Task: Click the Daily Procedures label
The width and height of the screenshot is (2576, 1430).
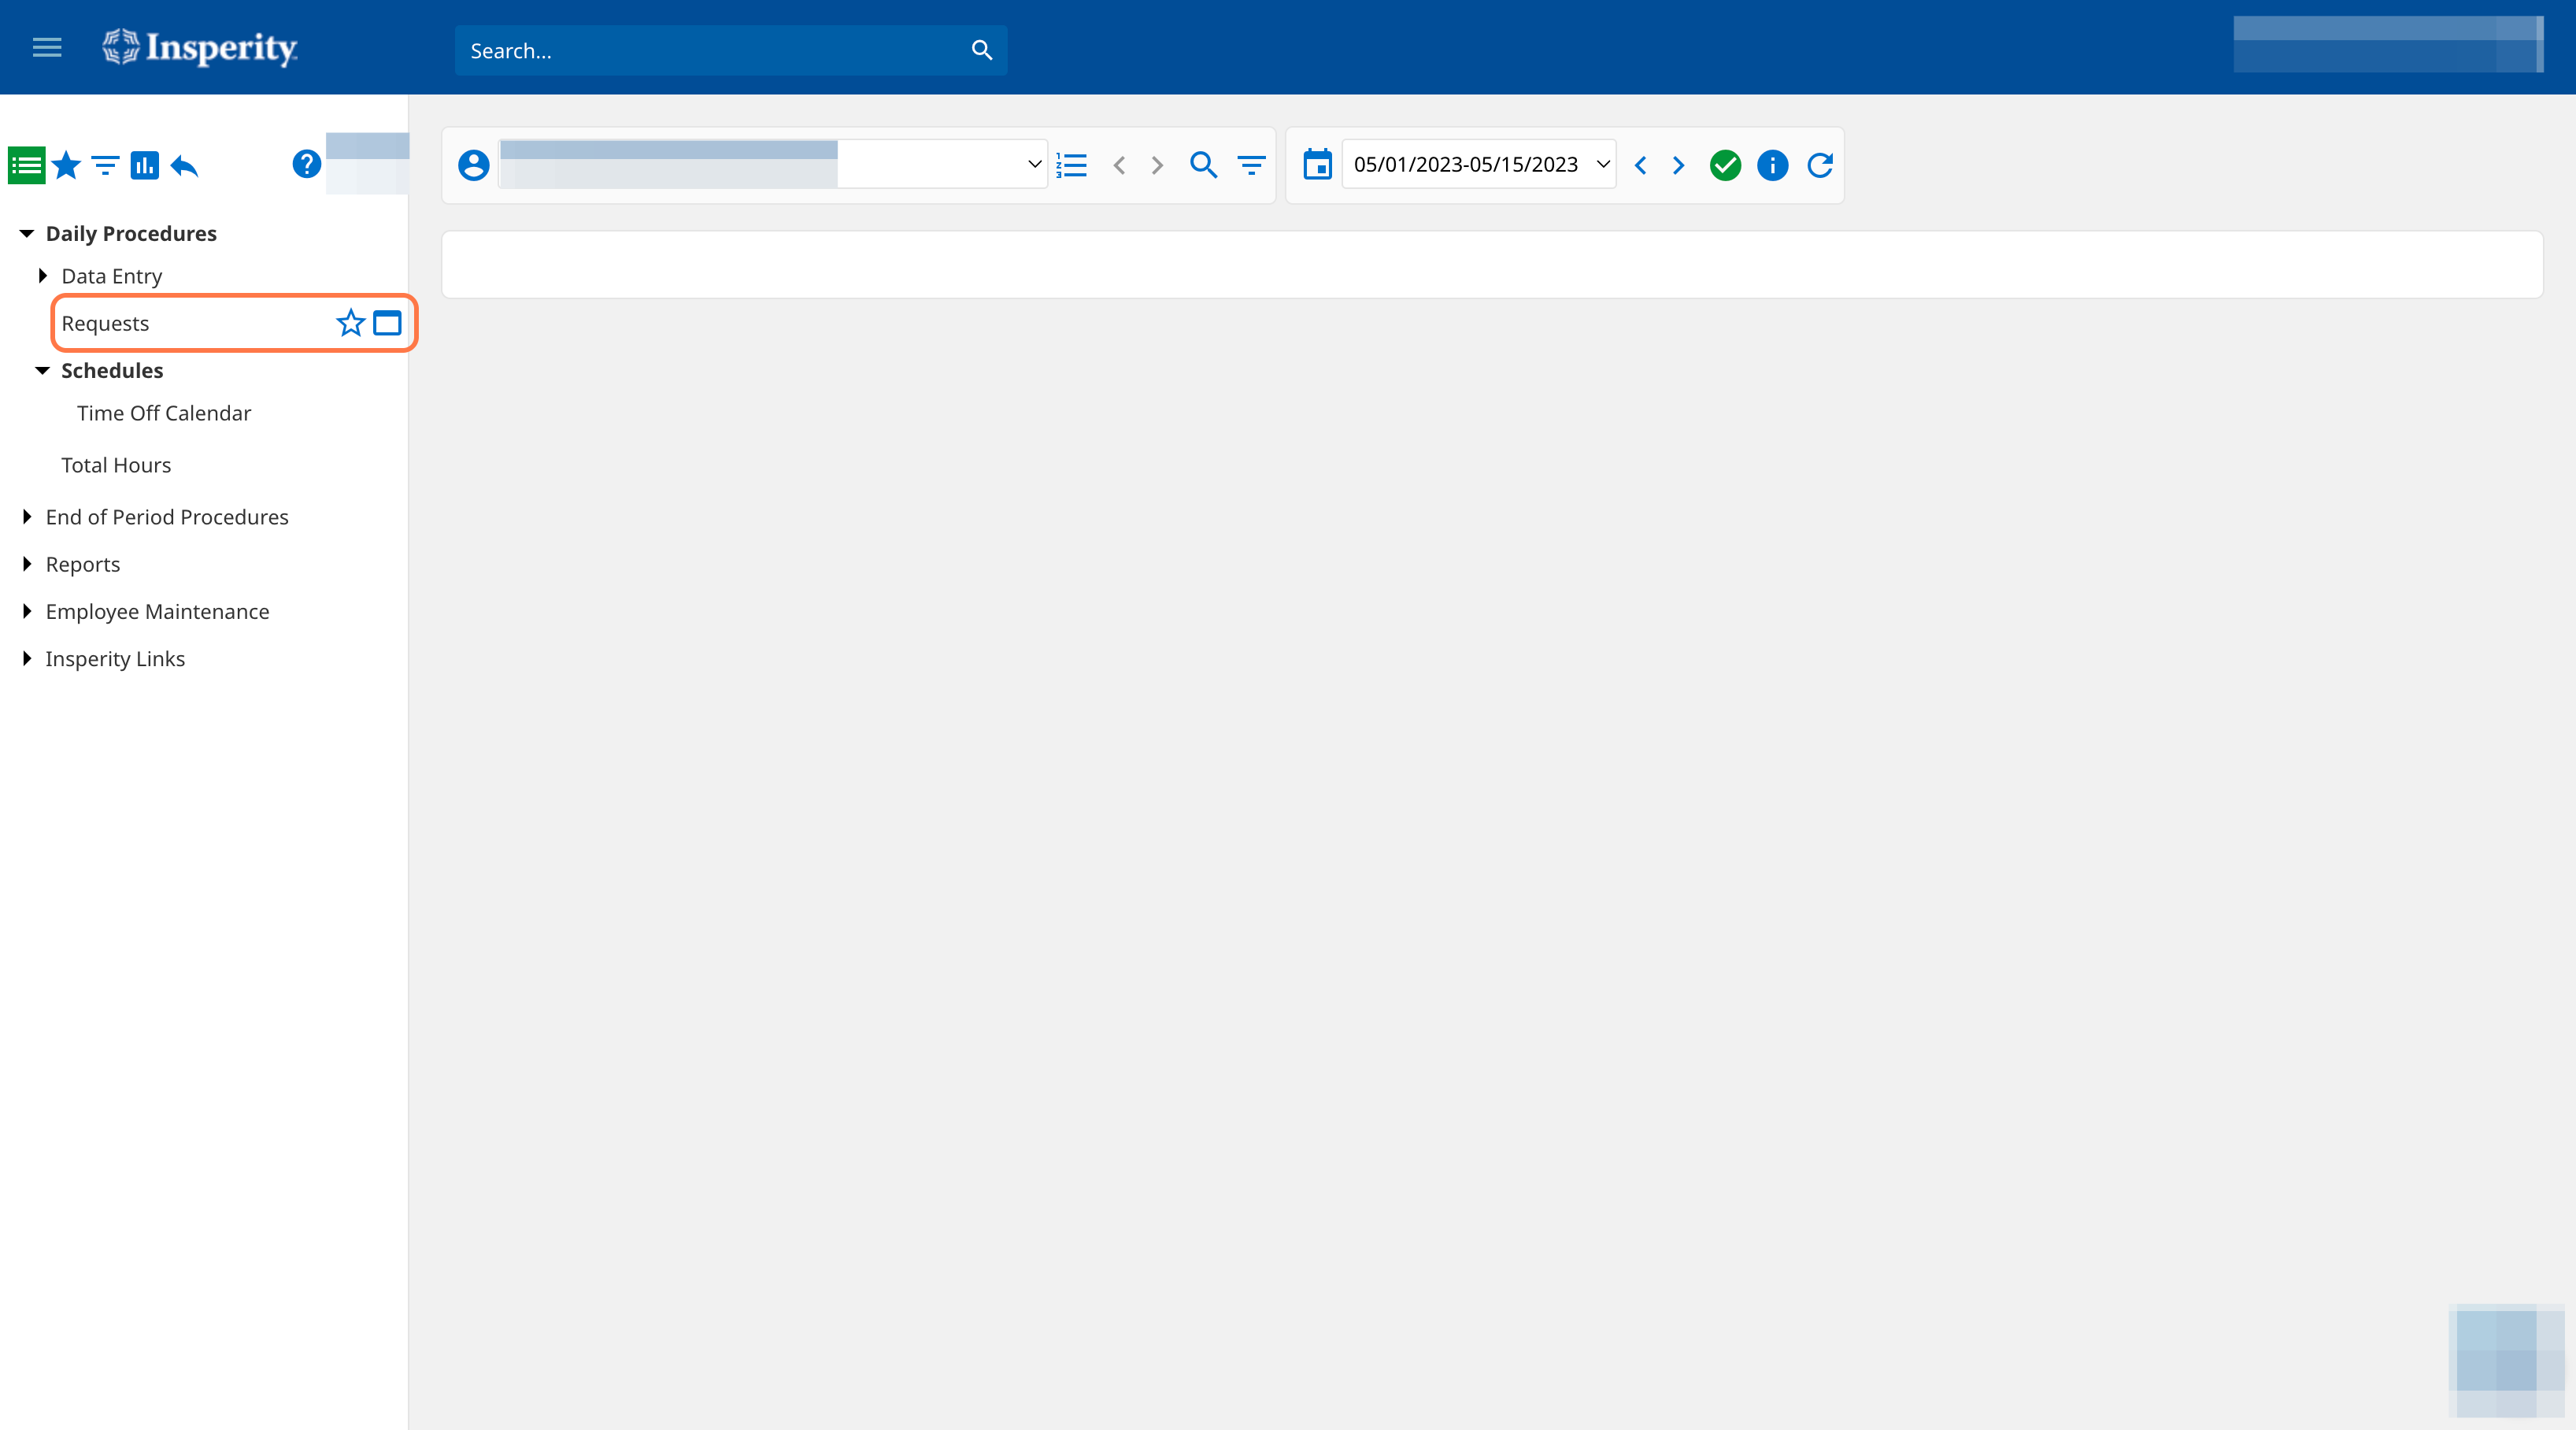Action: [131, 233]
